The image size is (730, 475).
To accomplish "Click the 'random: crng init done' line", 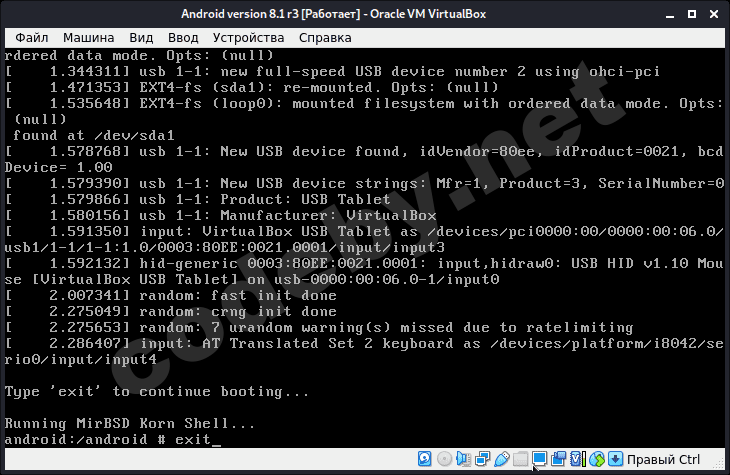I will tap(171, 311).
